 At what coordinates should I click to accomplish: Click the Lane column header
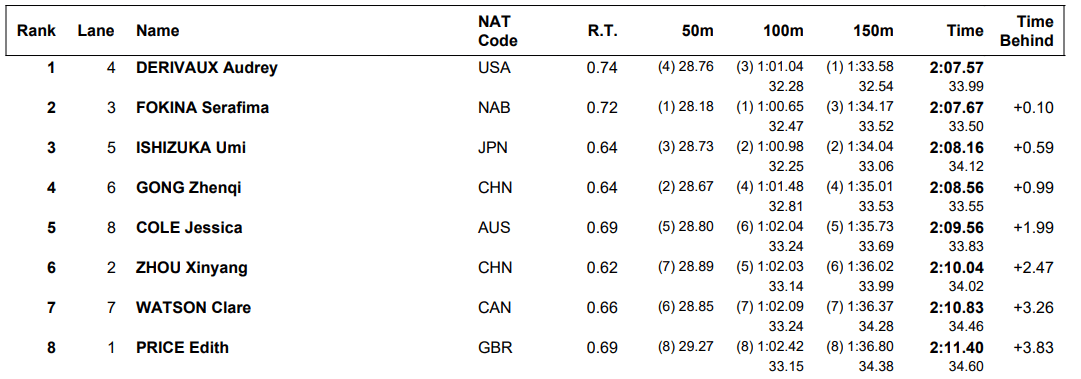(96, 31)
